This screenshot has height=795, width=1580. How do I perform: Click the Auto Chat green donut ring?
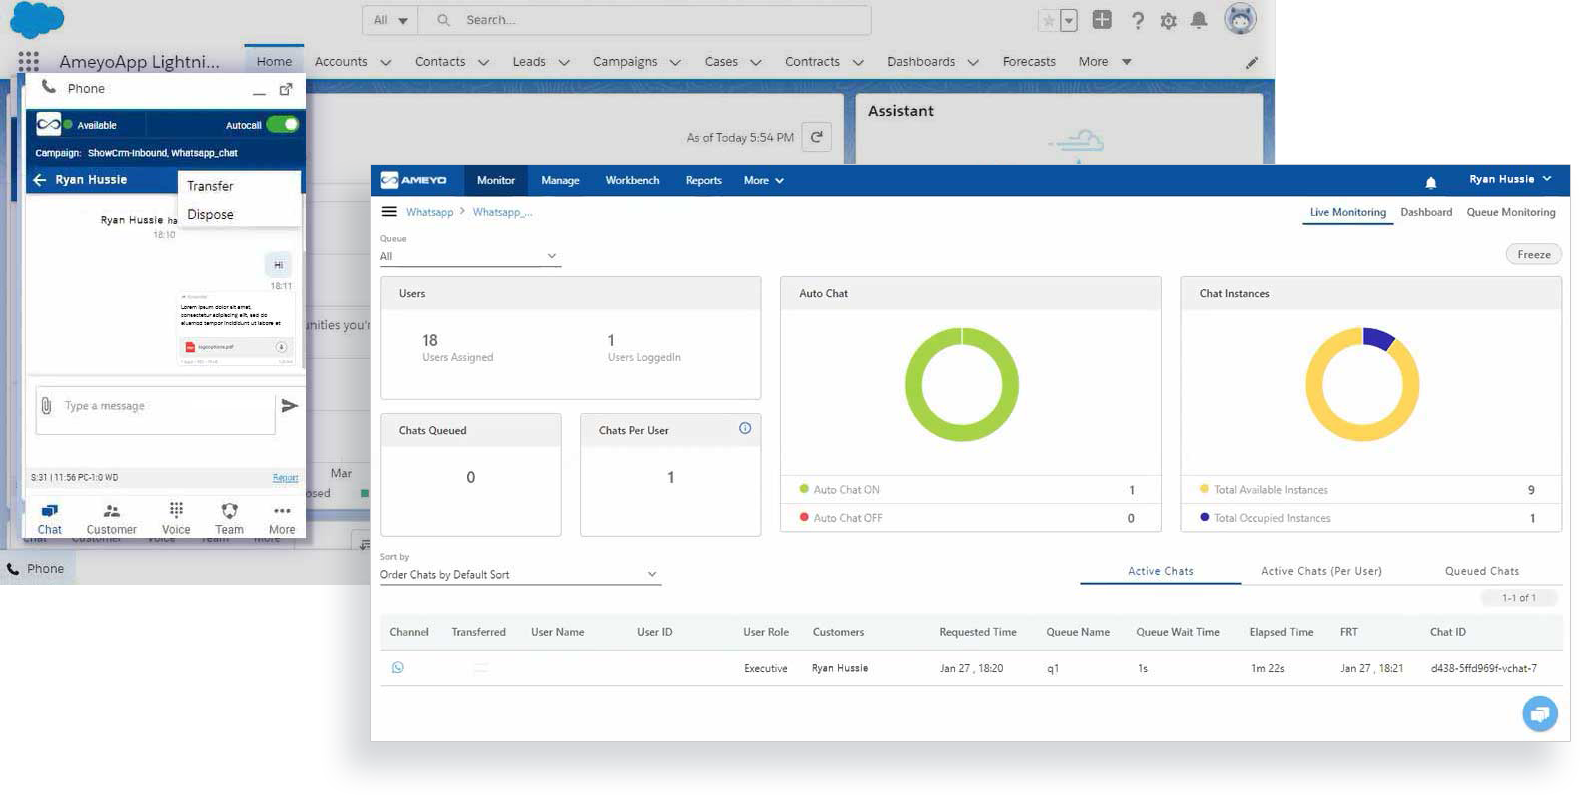coord(962,385)
